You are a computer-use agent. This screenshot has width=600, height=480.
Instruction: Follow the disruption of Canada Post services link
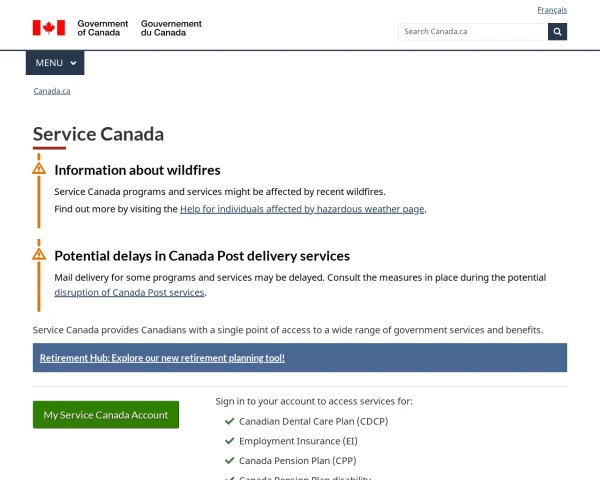(x=129, y=293)
